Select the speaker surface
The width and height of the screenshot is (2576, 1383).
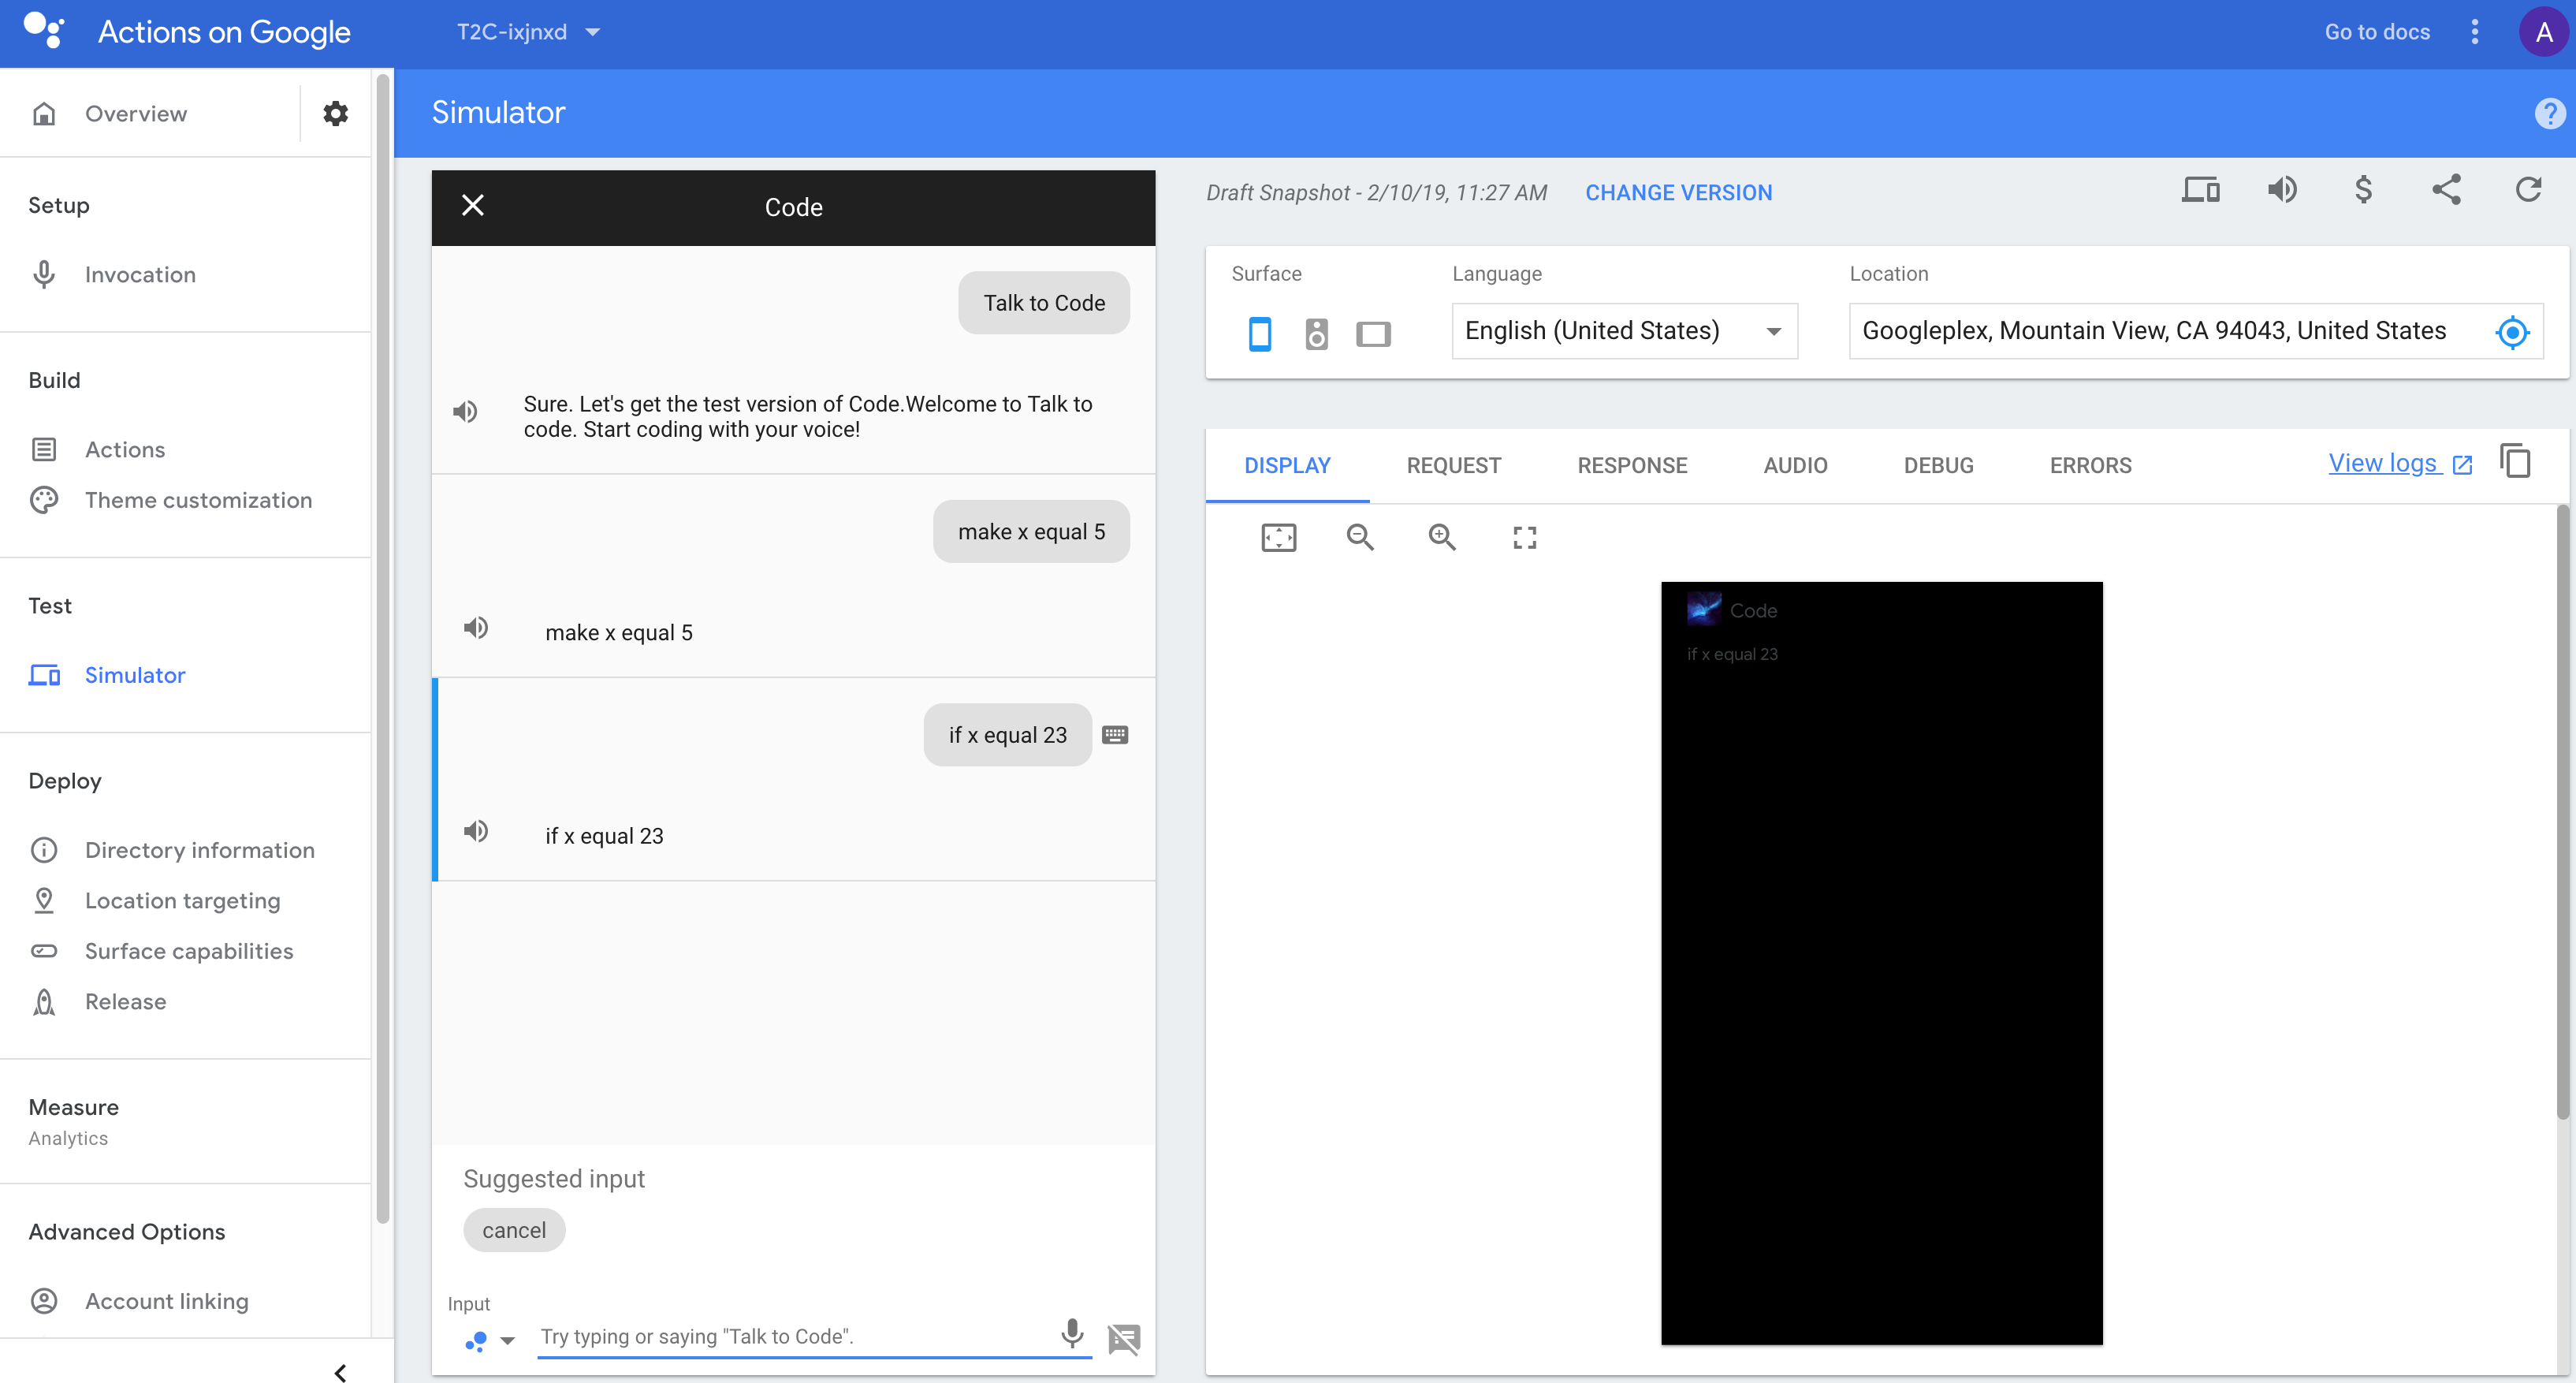click(x=1316, y=334)
